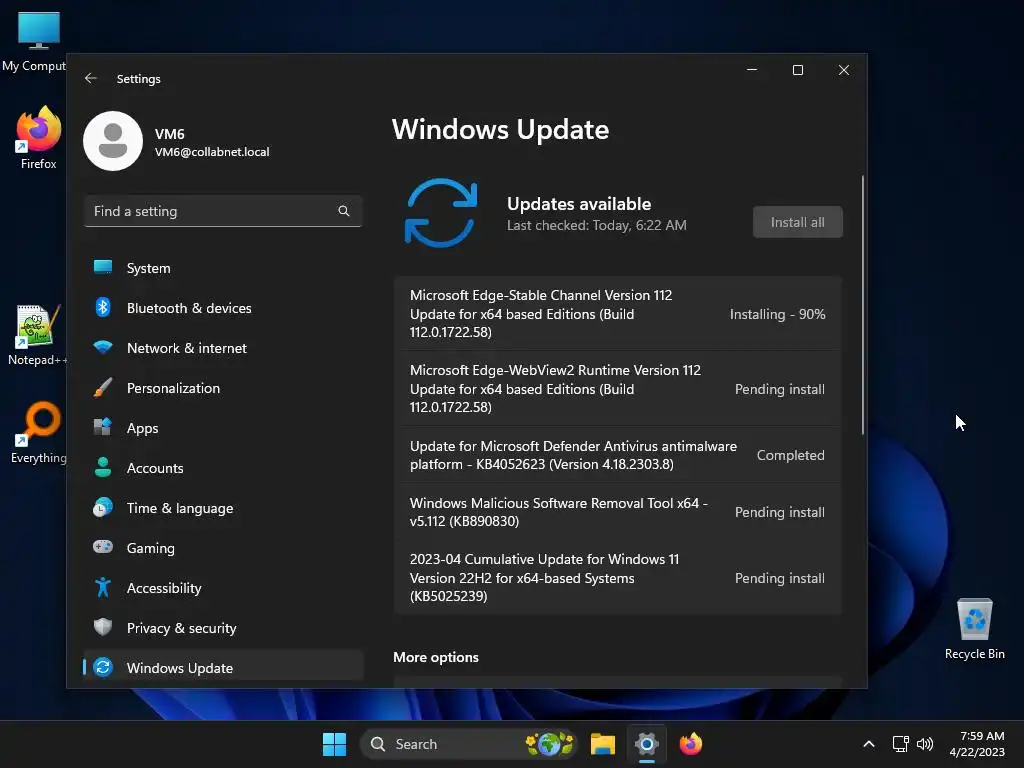Click the System monitor icon in sidebar

click(103, 268)
